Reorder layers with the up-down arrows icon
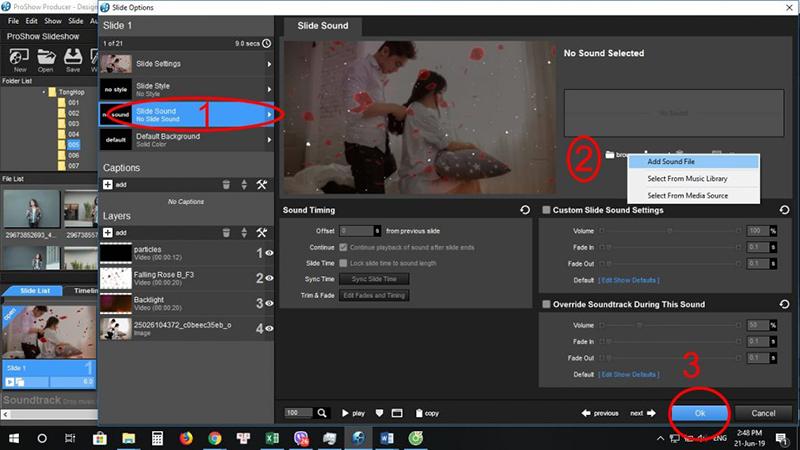 coord(244,233)
